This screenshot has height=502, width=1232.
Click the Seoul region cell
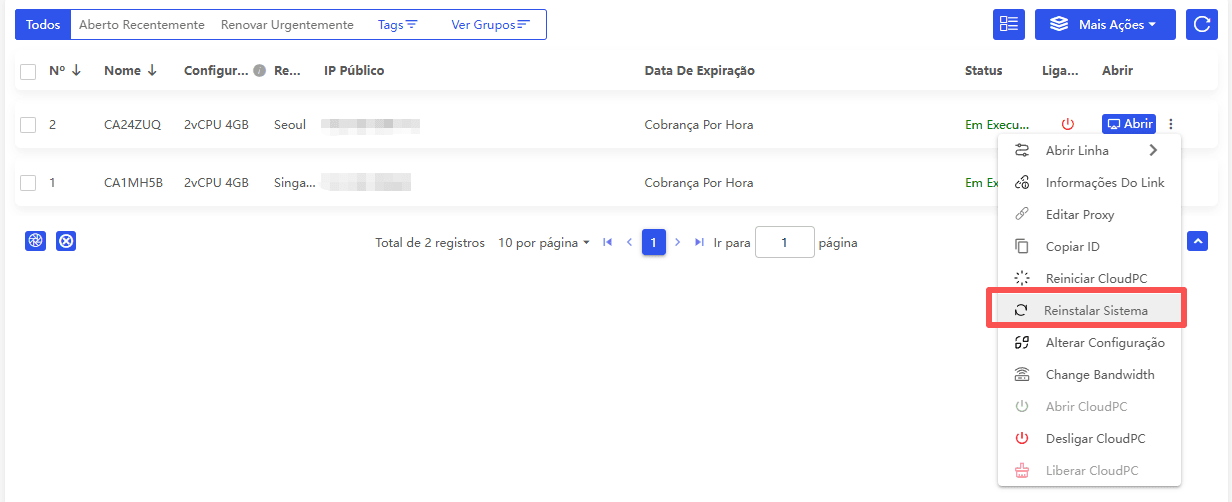290,125
